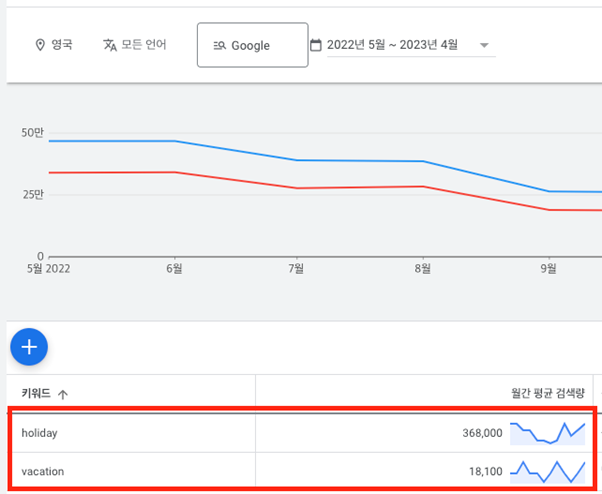Select the holiday keyword row
602x494 pixels.
tap(302, 433)
